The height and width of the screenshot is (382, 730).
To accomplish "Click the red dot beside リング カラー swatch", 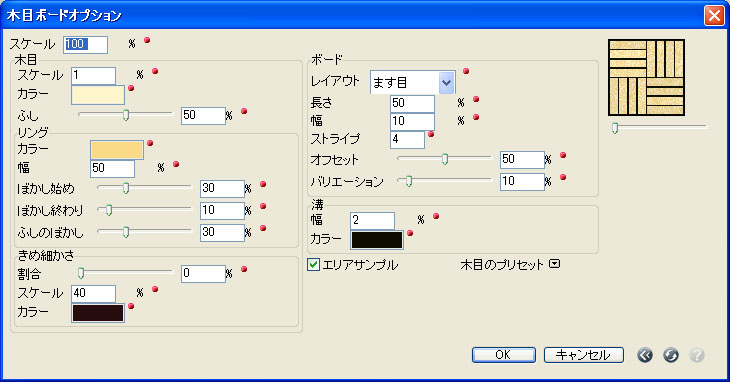I will (x=150, y=143).
